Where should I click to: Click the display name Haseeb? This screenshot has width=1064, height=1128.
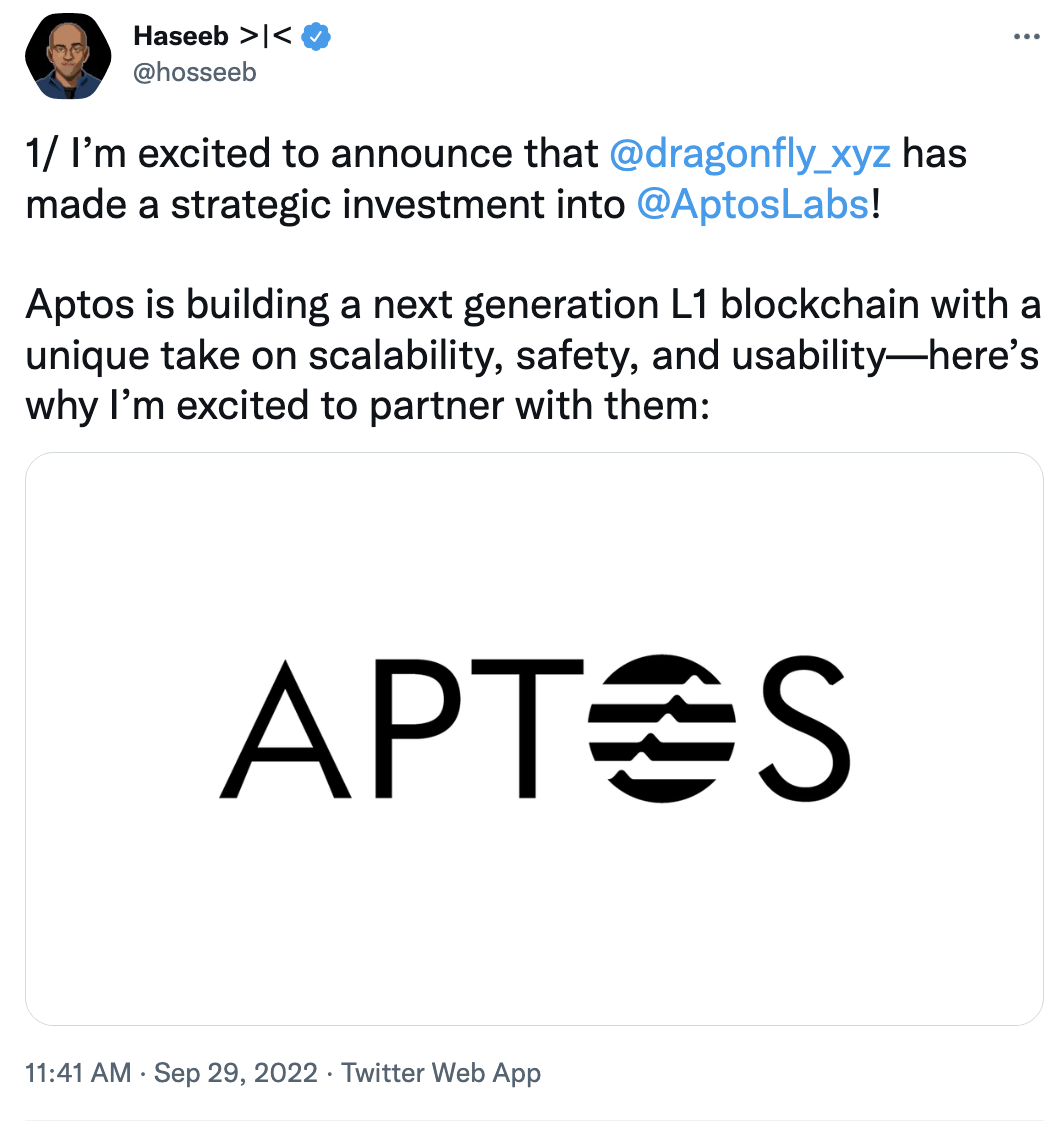coord(180,38)
